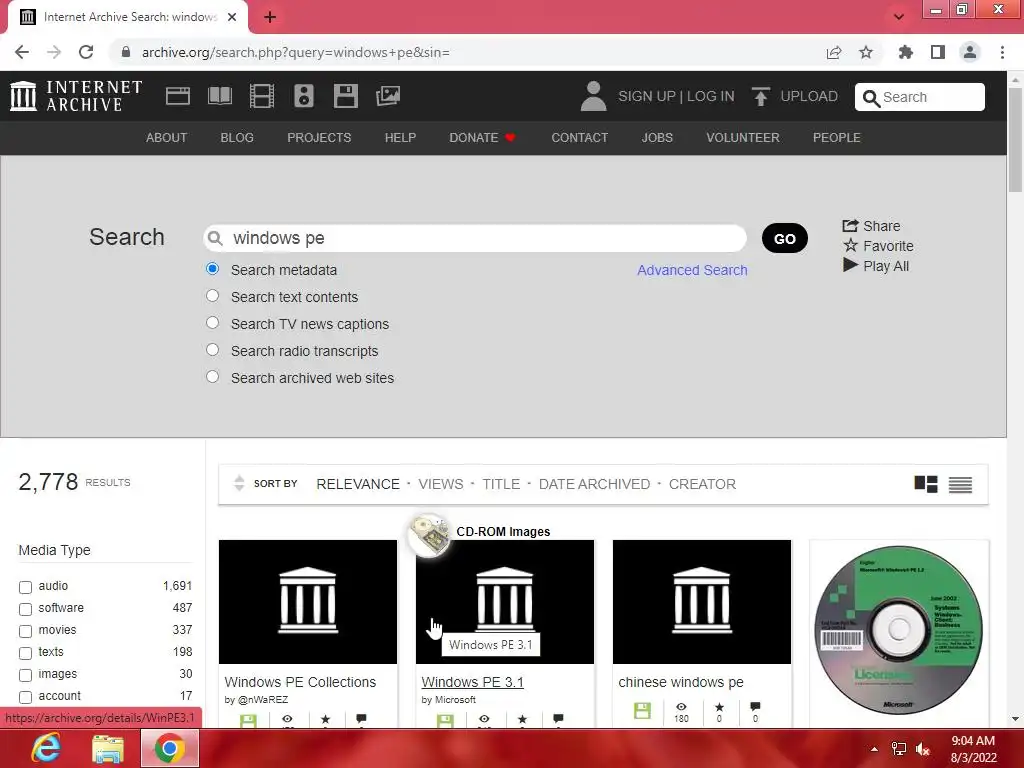Click Play All

coord(876,266)
